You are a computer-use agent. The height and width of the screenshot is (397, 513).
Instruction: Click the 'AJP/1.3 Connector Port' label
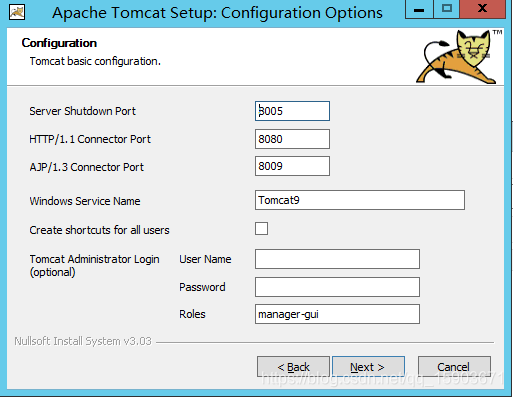tap(87, 167)
